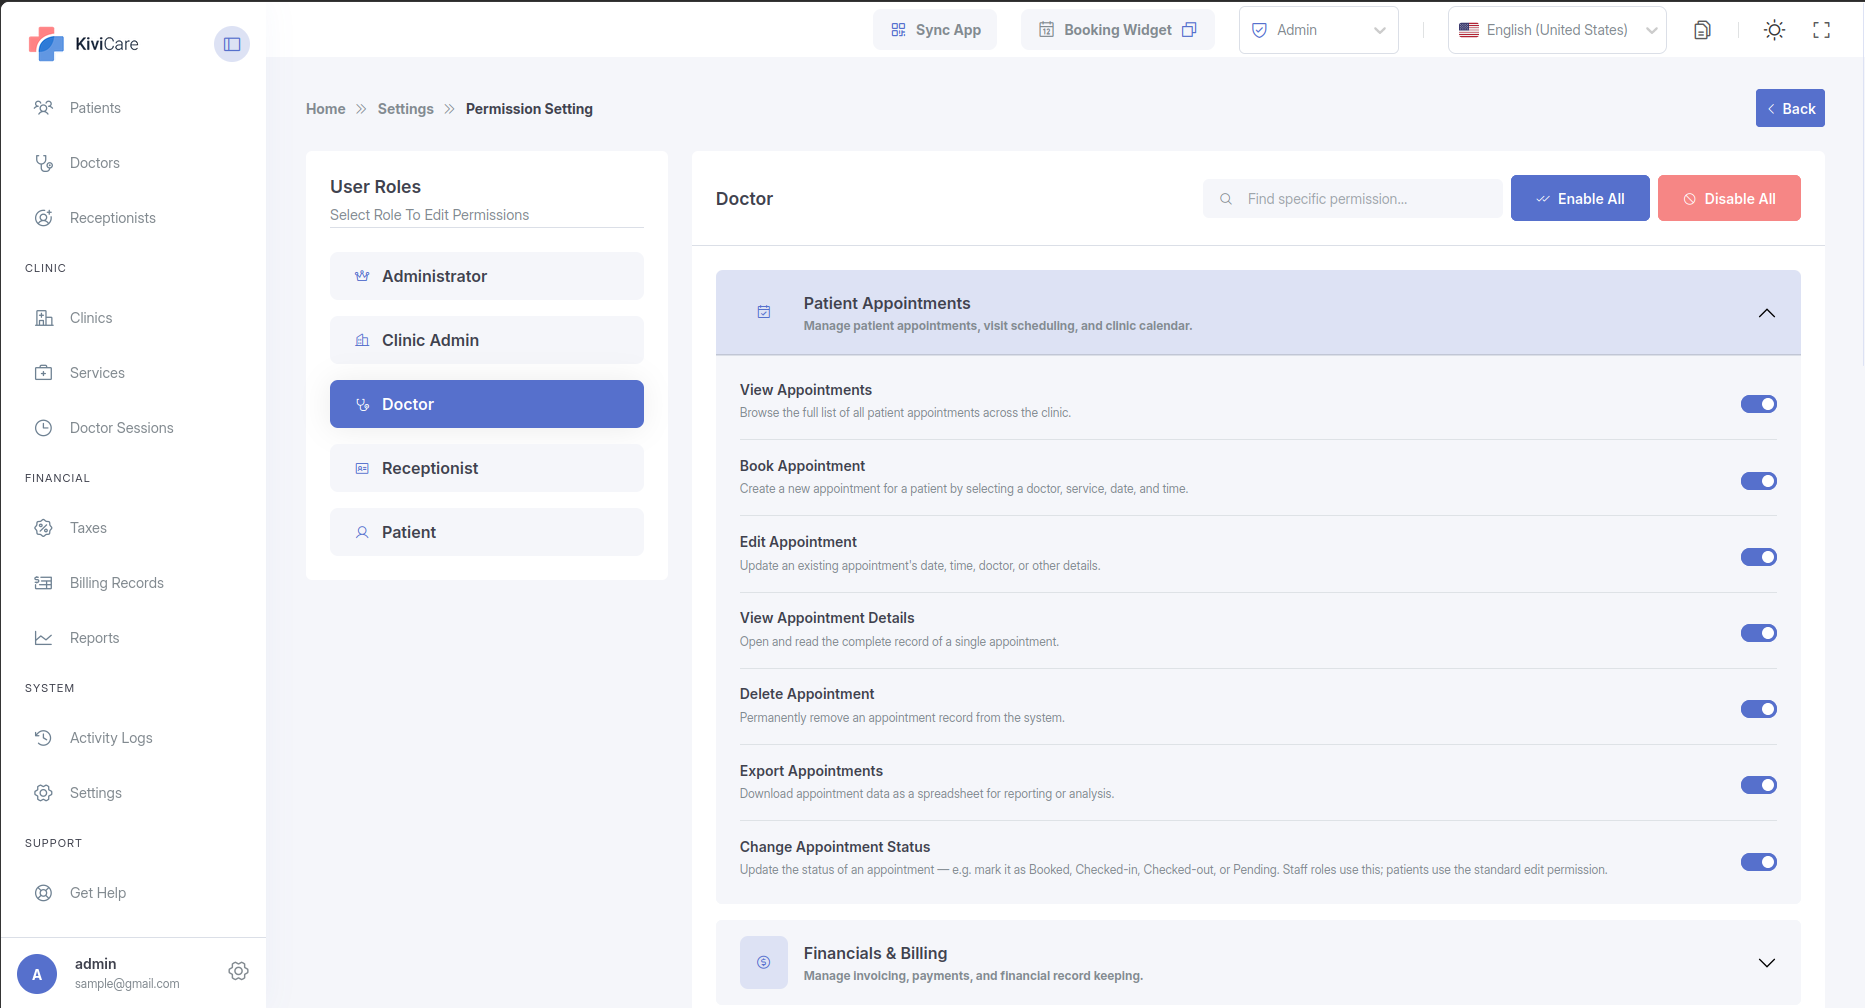1865x1008 pixels.
Task: Open Doctor Sessions in the sidebar
Action: pos(121,428)
